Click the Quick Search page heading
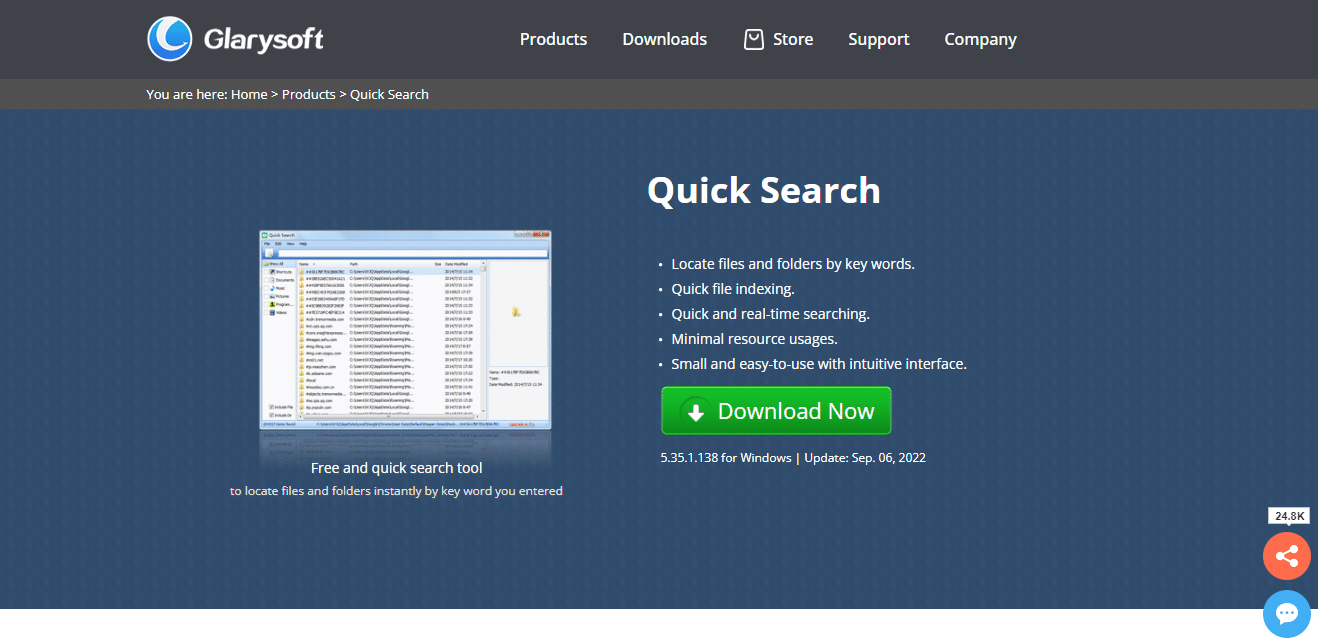This screenshot has width=1318, height=640. pyautogui.click(x=763, y=190)
